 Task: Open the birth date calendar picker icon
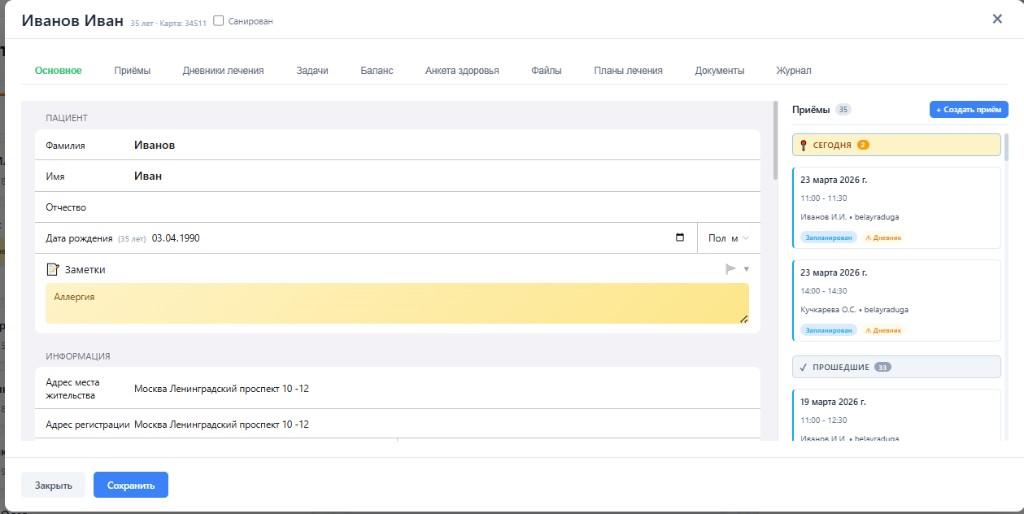tap(680, 238)
